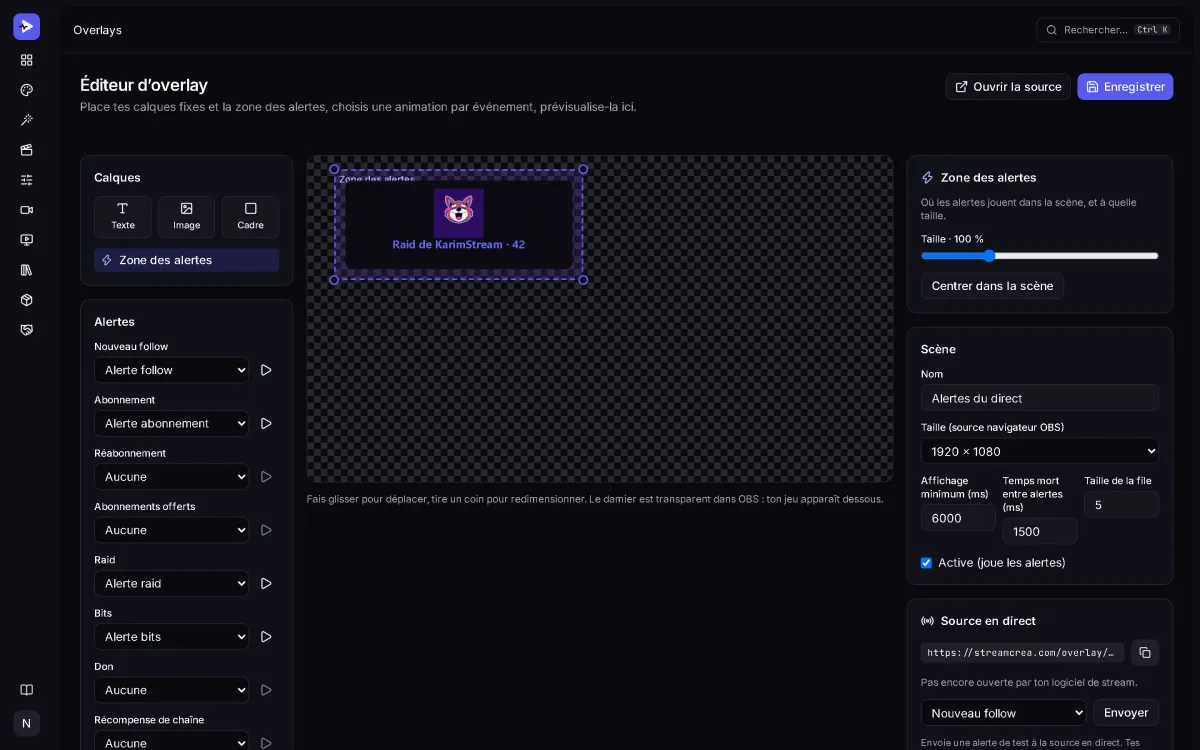Screen dimensions: 1200x750
Task: Open the Don alert dropdown
Action: coord(171,690)
